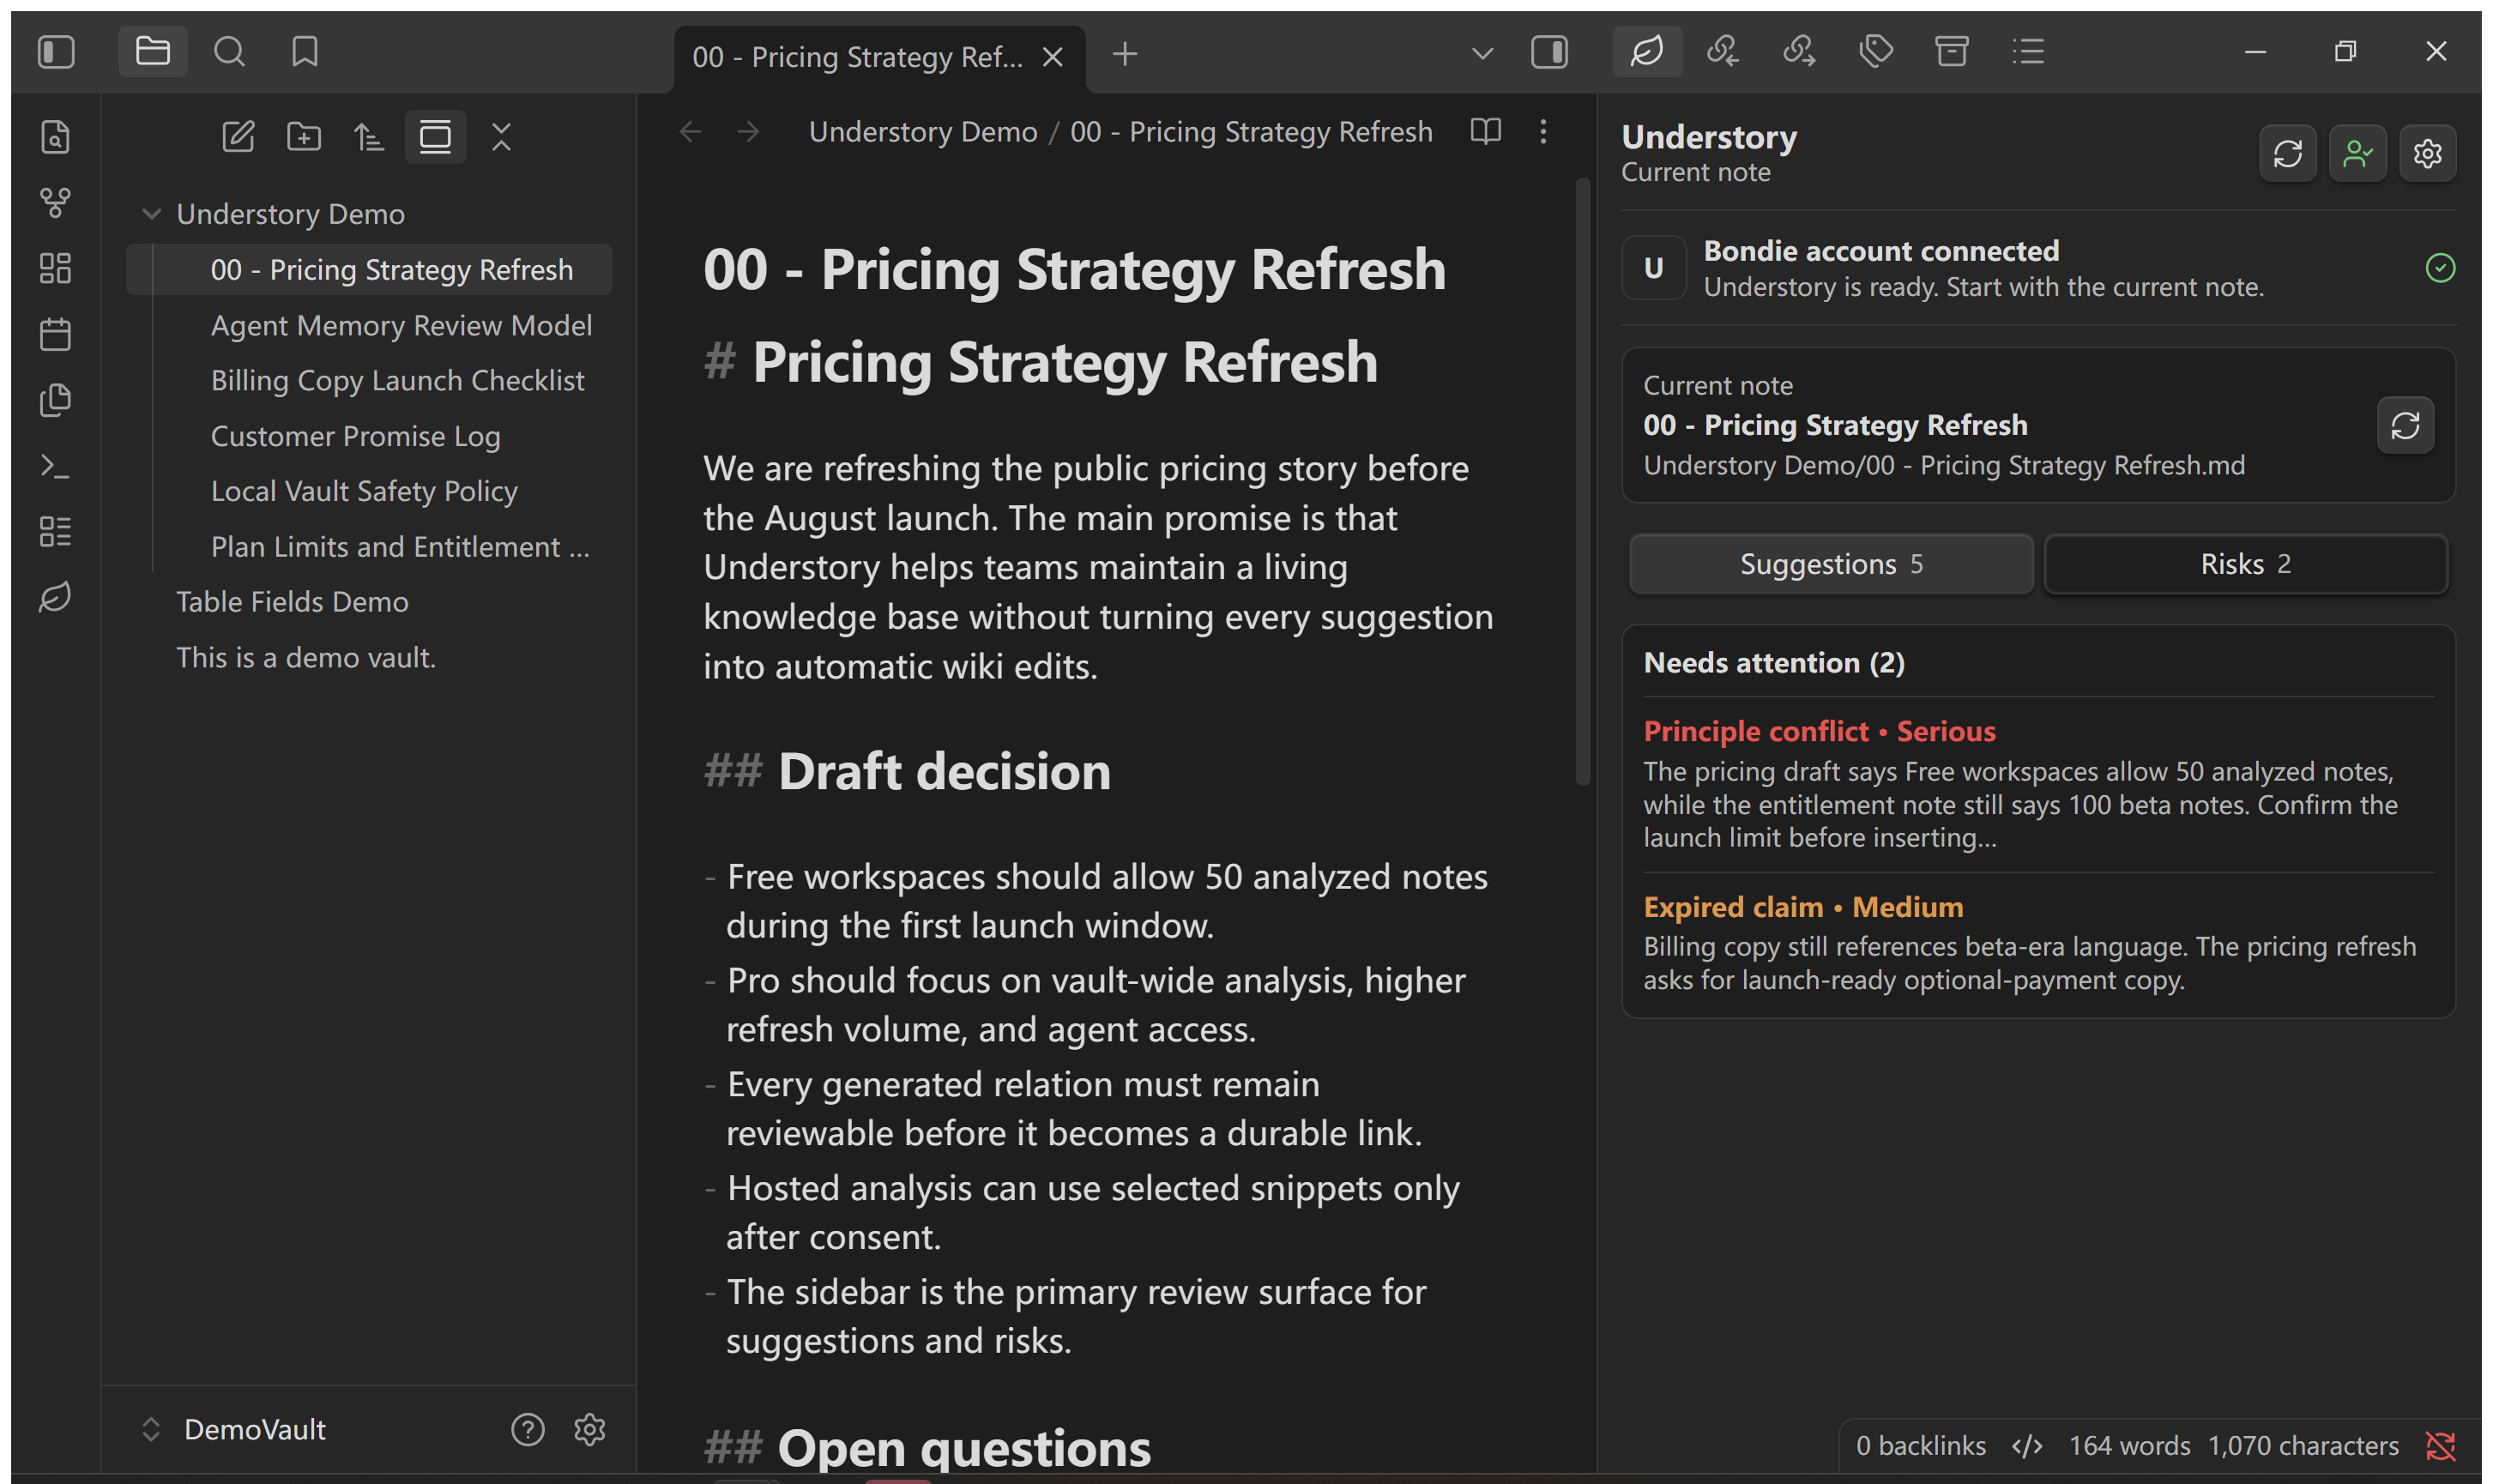Collapse all folders icon
The width and height of the screenshot is (2493, 1484).
(x=501, y=137)
